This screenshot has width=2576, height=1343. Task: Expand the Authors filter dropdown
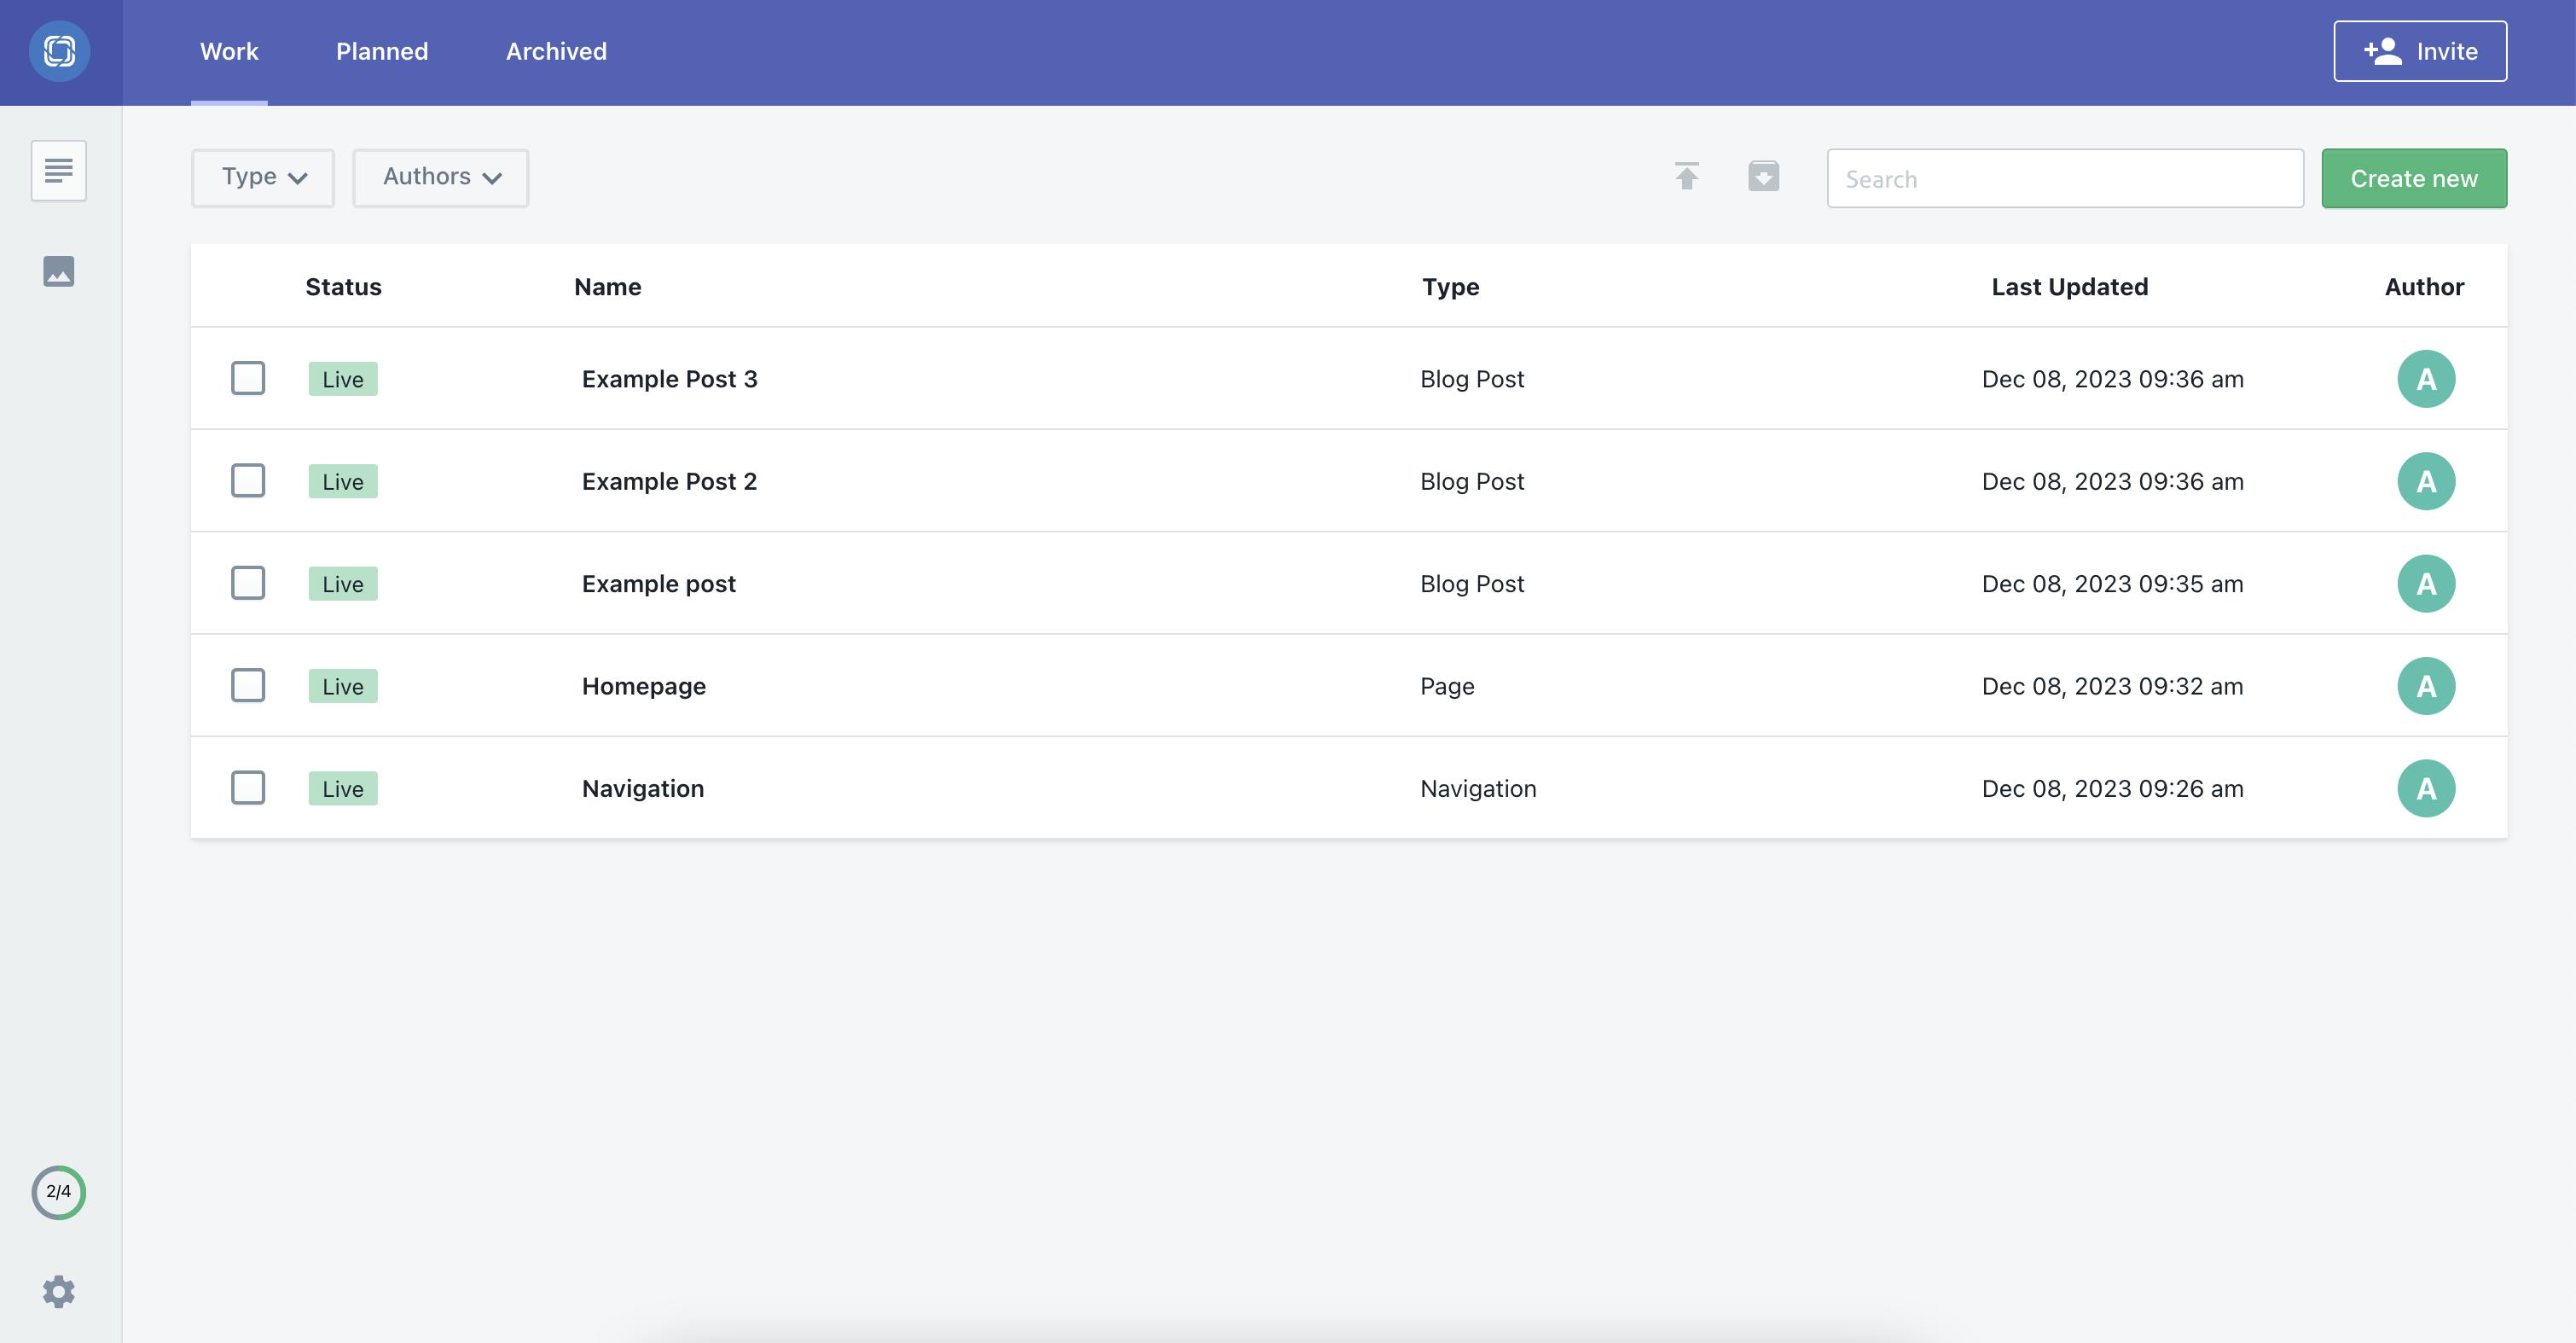[440, 177]
